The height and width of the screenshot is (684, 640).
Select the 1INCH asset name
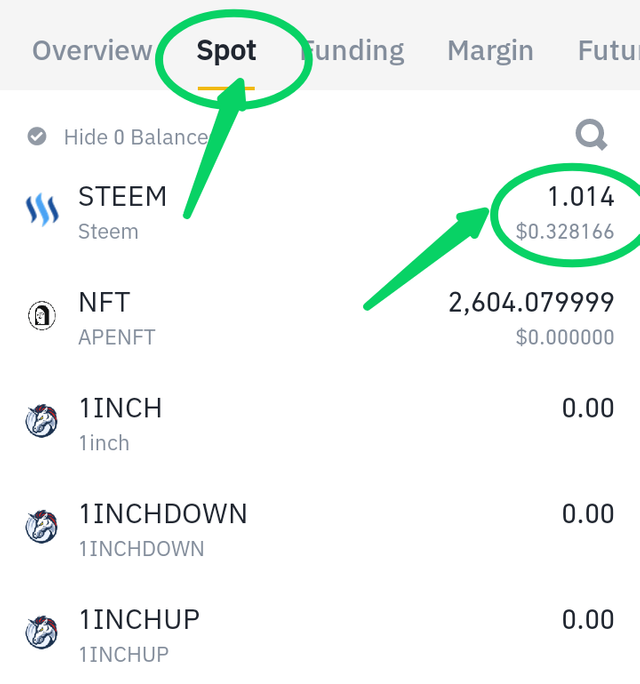[120, 408]
